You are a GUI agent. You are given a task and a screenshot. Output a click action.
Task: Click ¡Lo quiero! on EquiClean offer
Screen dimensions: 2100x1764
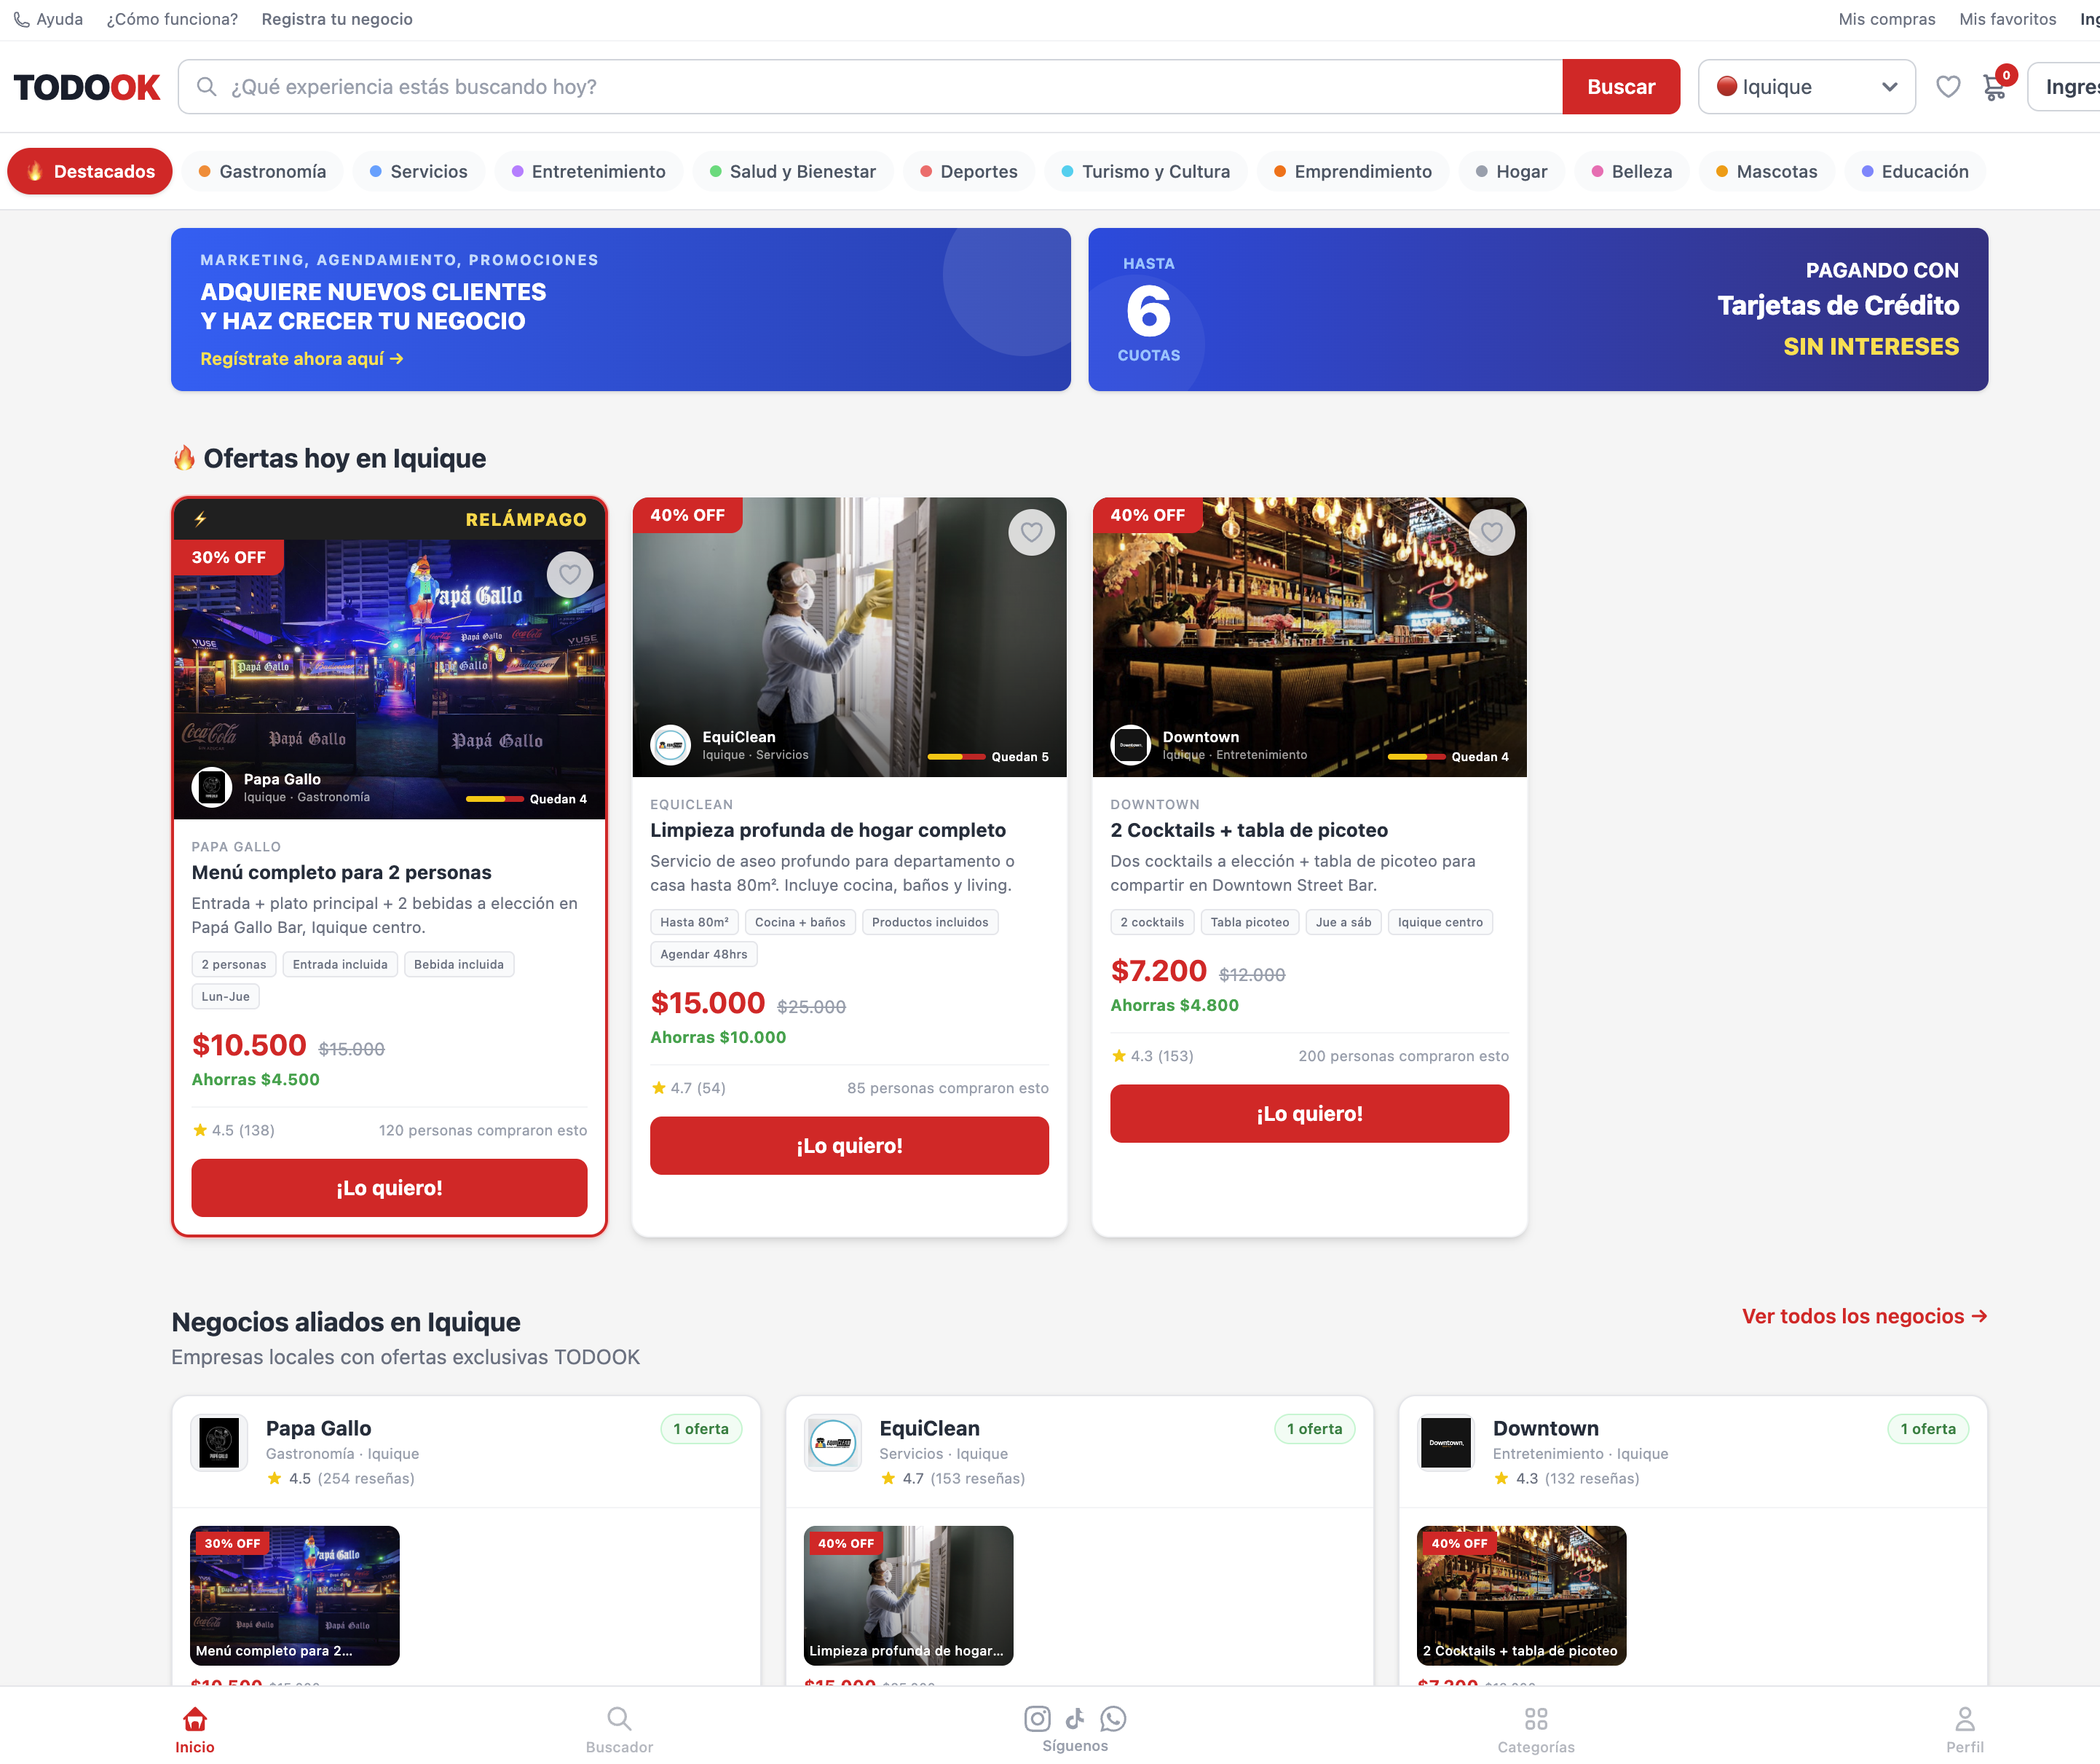[x=849, y=1145]
